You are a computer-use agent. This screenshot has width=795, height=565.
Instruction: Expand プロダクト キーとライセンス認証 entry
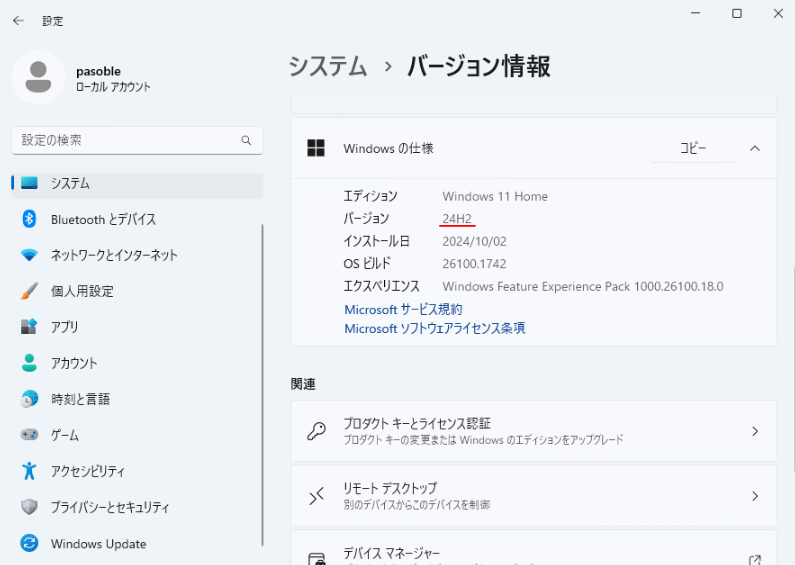[x=754, y=431]
